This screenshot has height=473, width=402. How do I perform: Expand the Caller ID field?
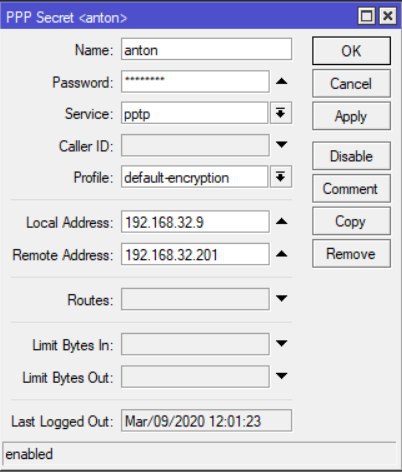(282, 145)
